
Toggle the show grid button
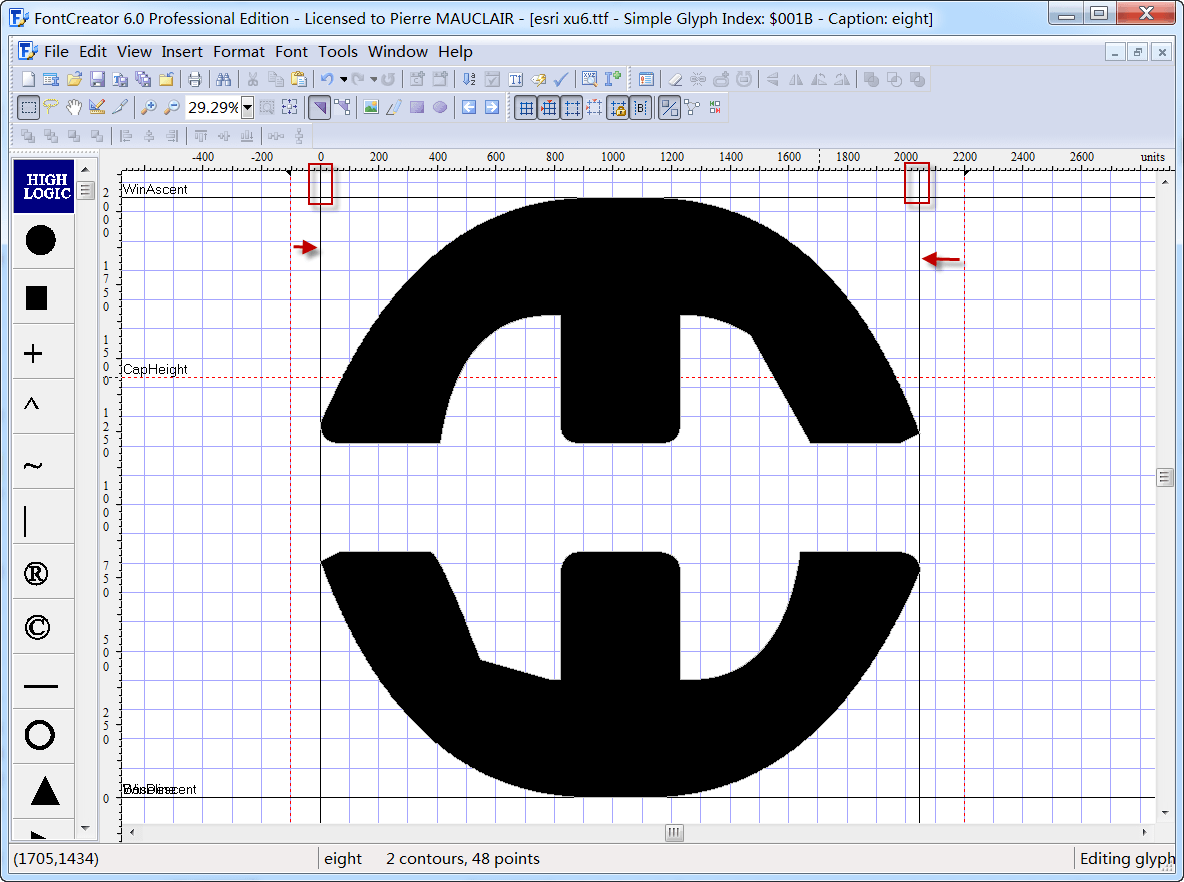tap(526, 108)
